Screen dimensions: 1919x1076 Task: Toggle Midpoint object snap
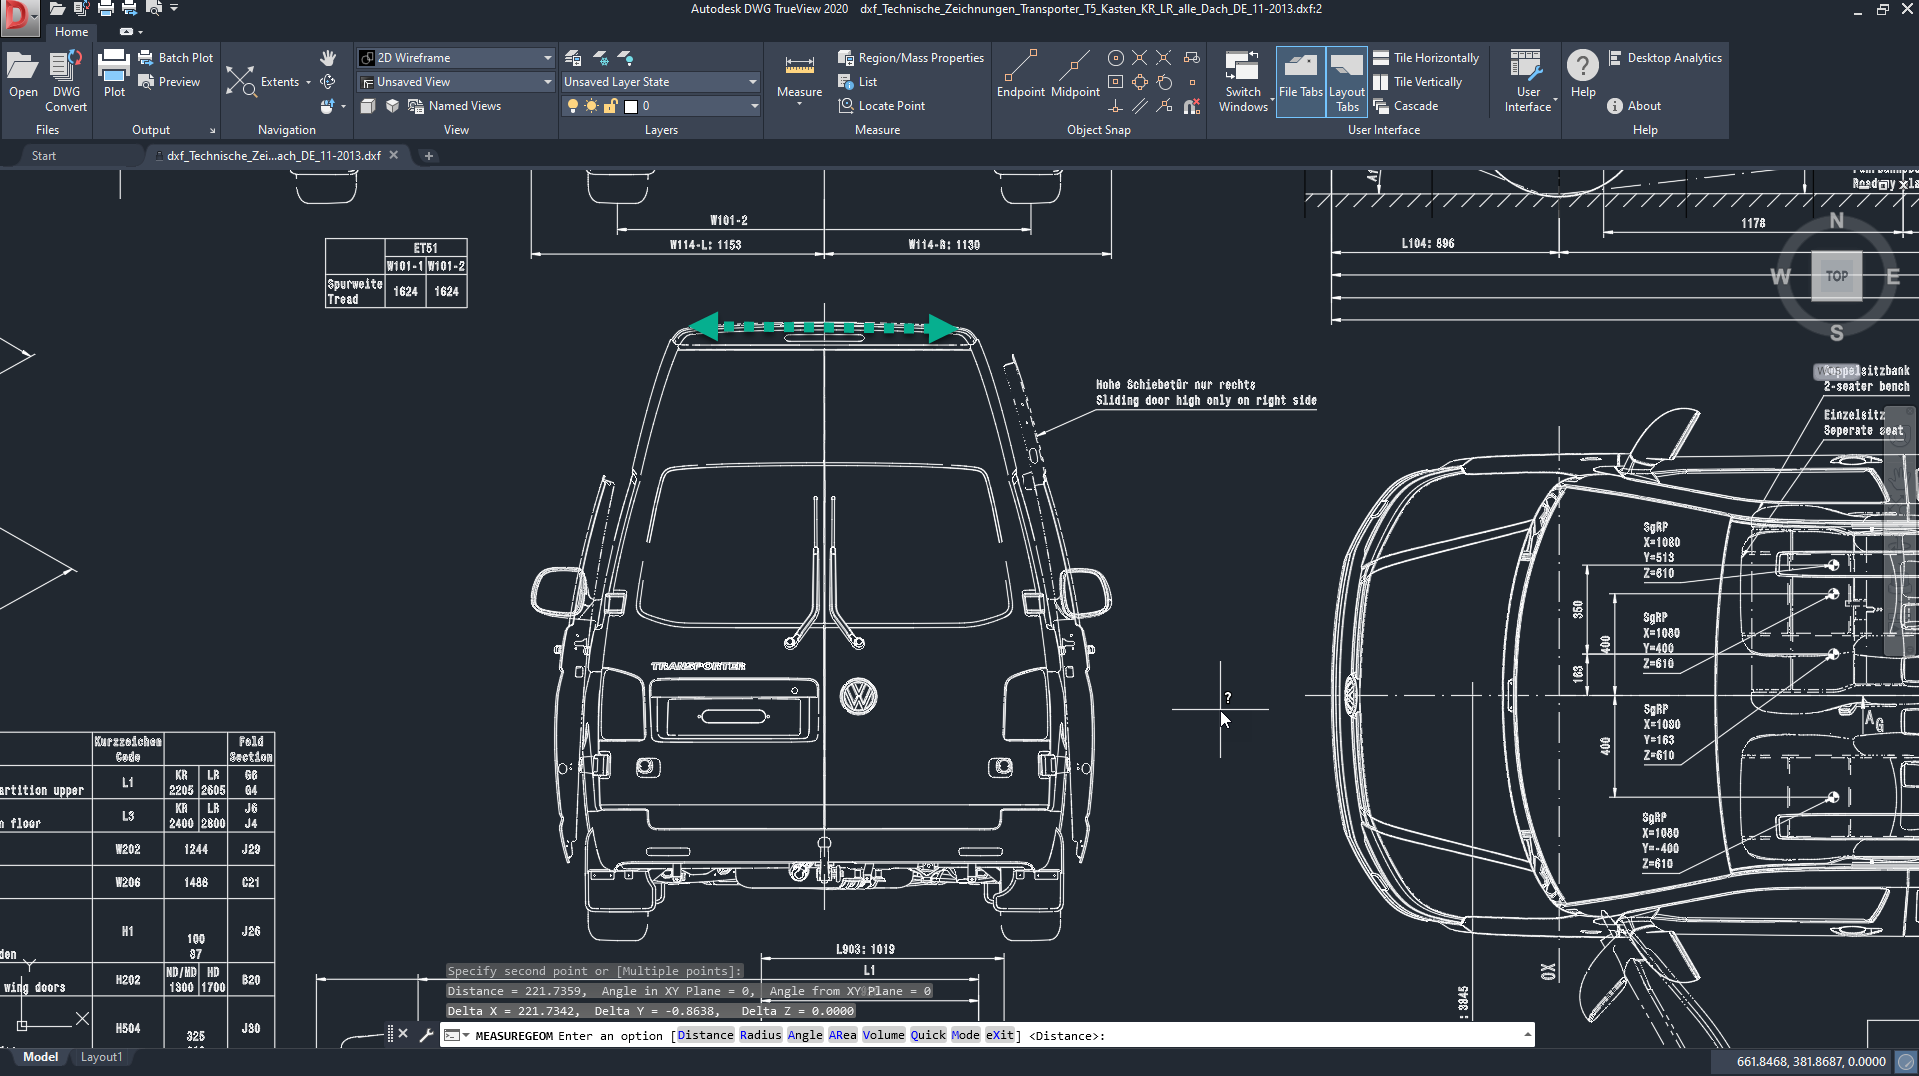point(1075,75)
